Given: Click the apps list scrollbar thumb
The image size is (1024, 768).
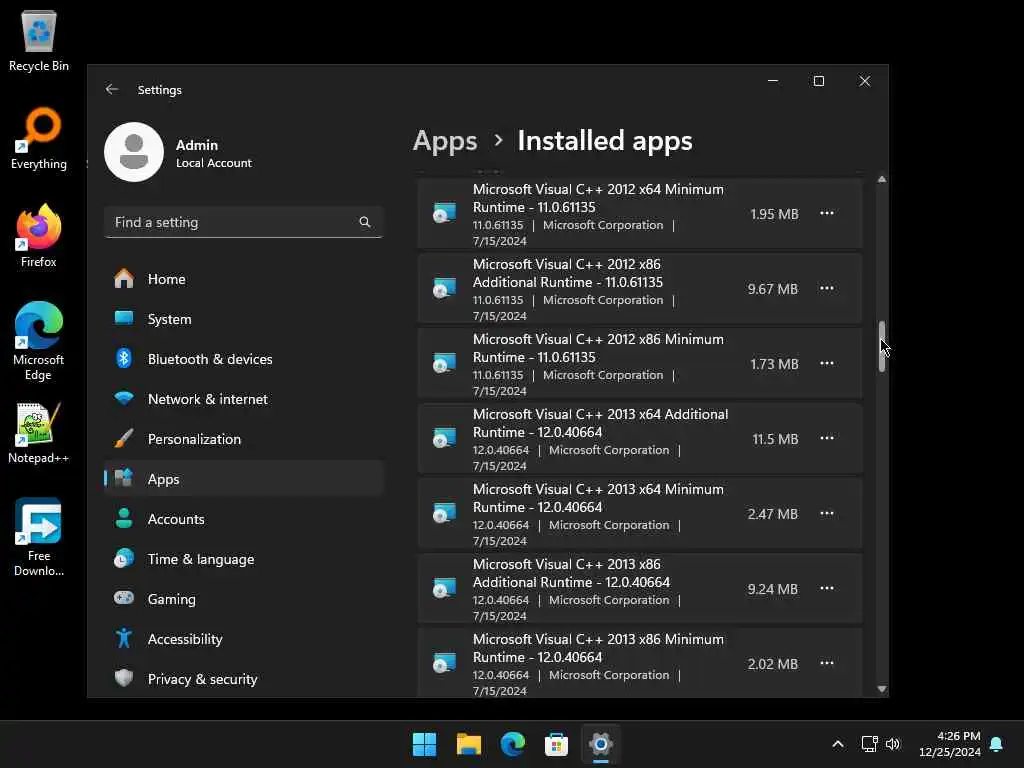Looking at the screenshot, I should coord(882,346).
